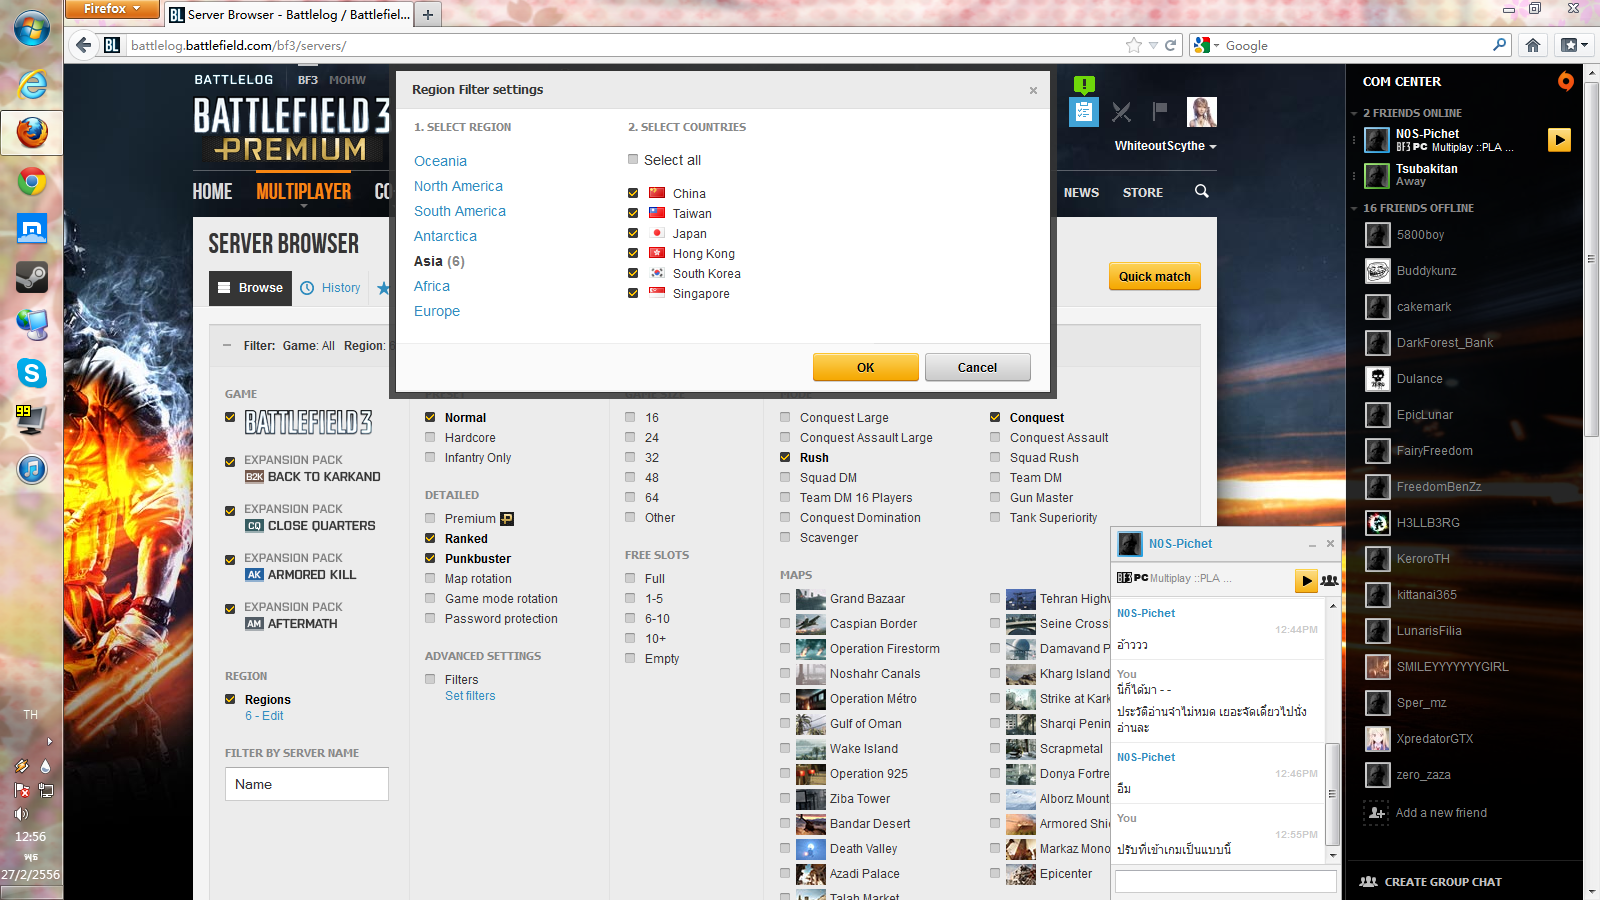This screenshot has width=1600, height=900.
Task: Bookmark this page with the star icon
Action: 1133,45
